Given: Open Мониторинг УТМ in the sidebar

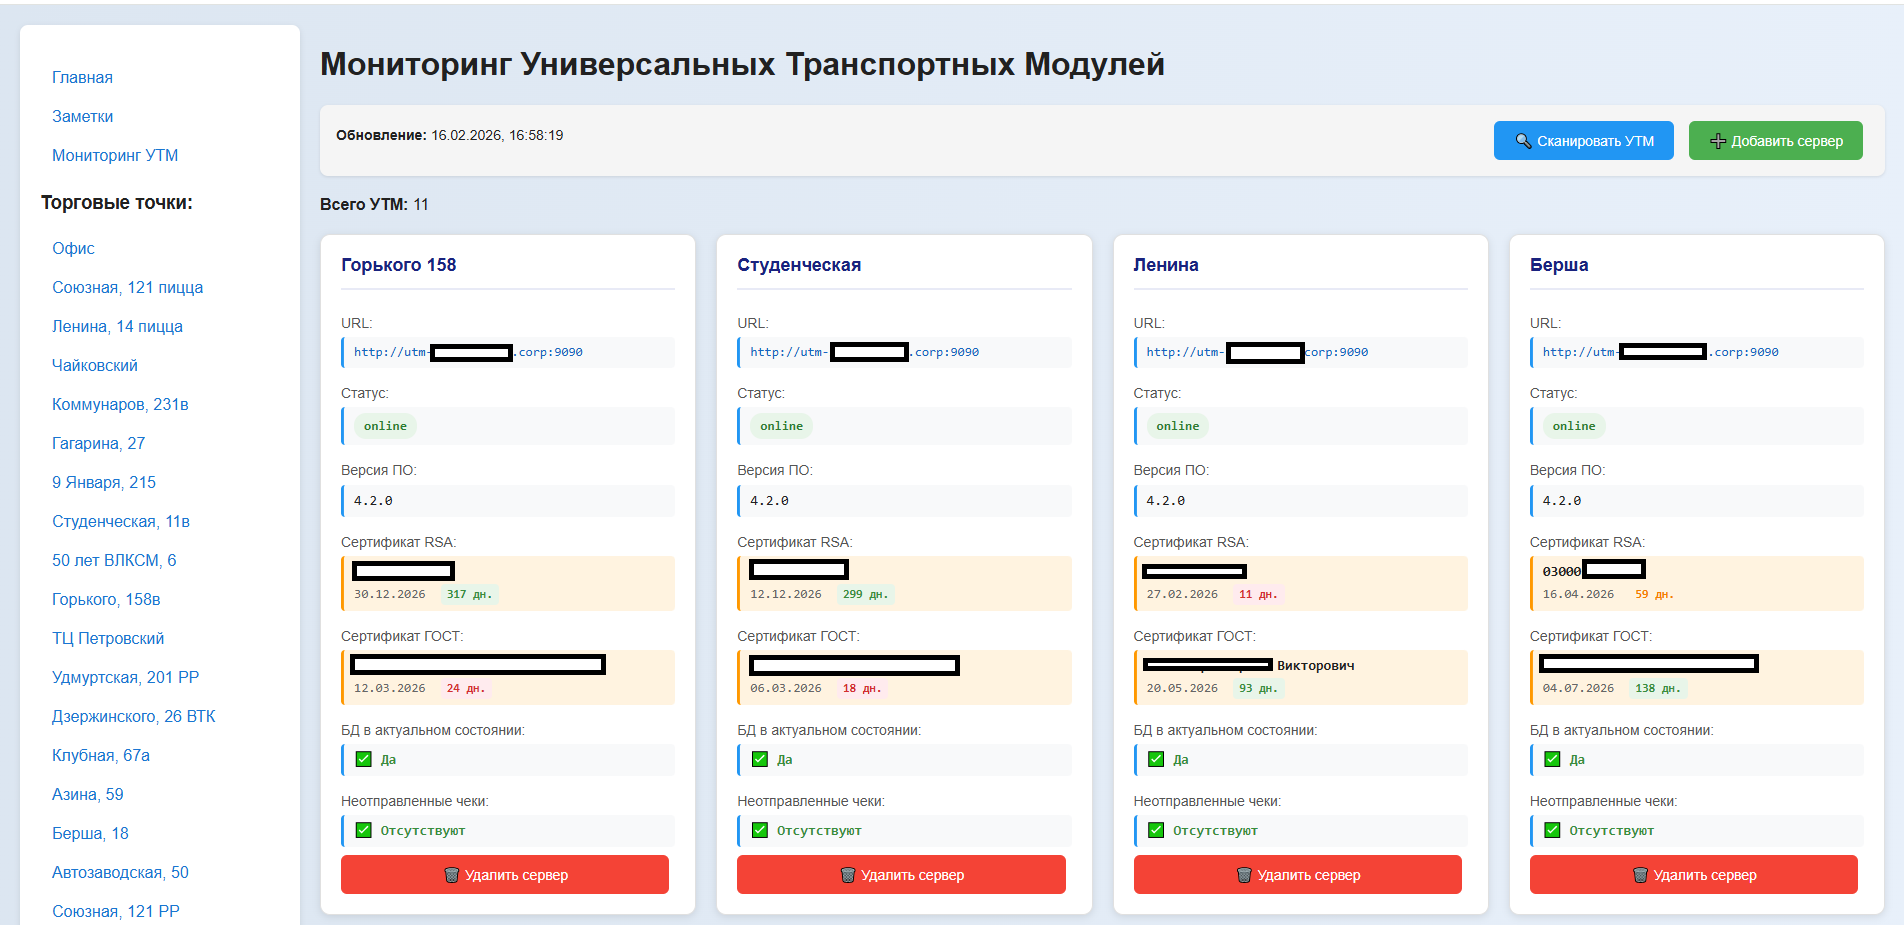Looking at the screenshot, I should tap(115, 155).
